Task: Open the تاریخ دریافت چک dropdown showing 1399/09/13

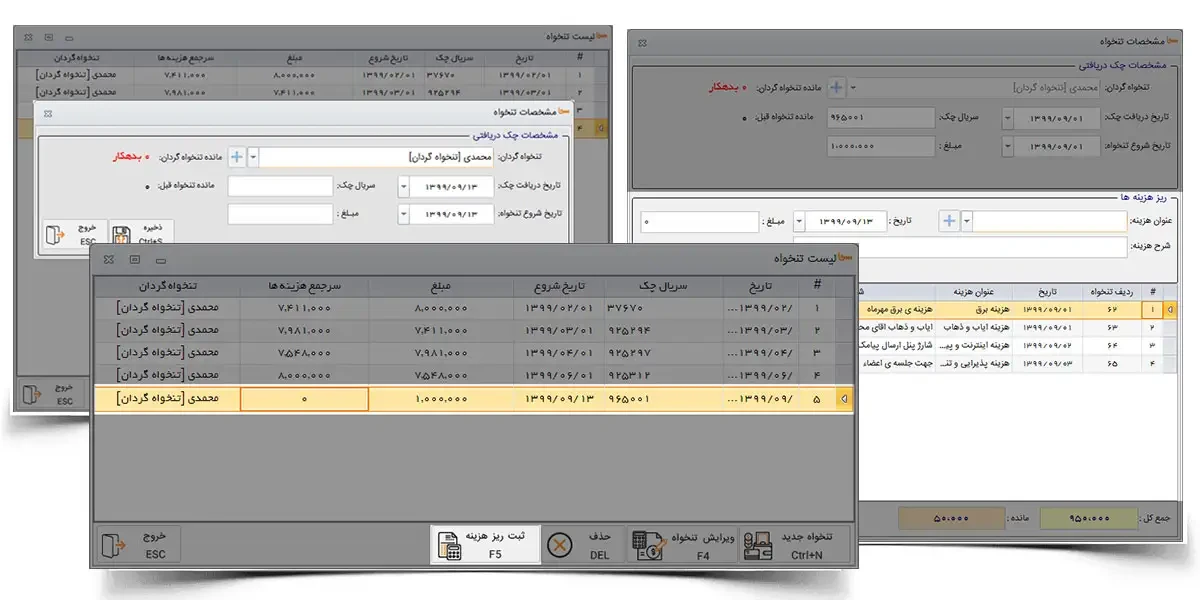Action: [404, 187]
